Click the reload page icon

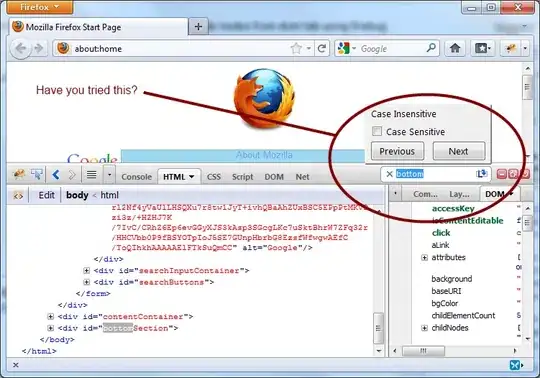pos(322,49)
